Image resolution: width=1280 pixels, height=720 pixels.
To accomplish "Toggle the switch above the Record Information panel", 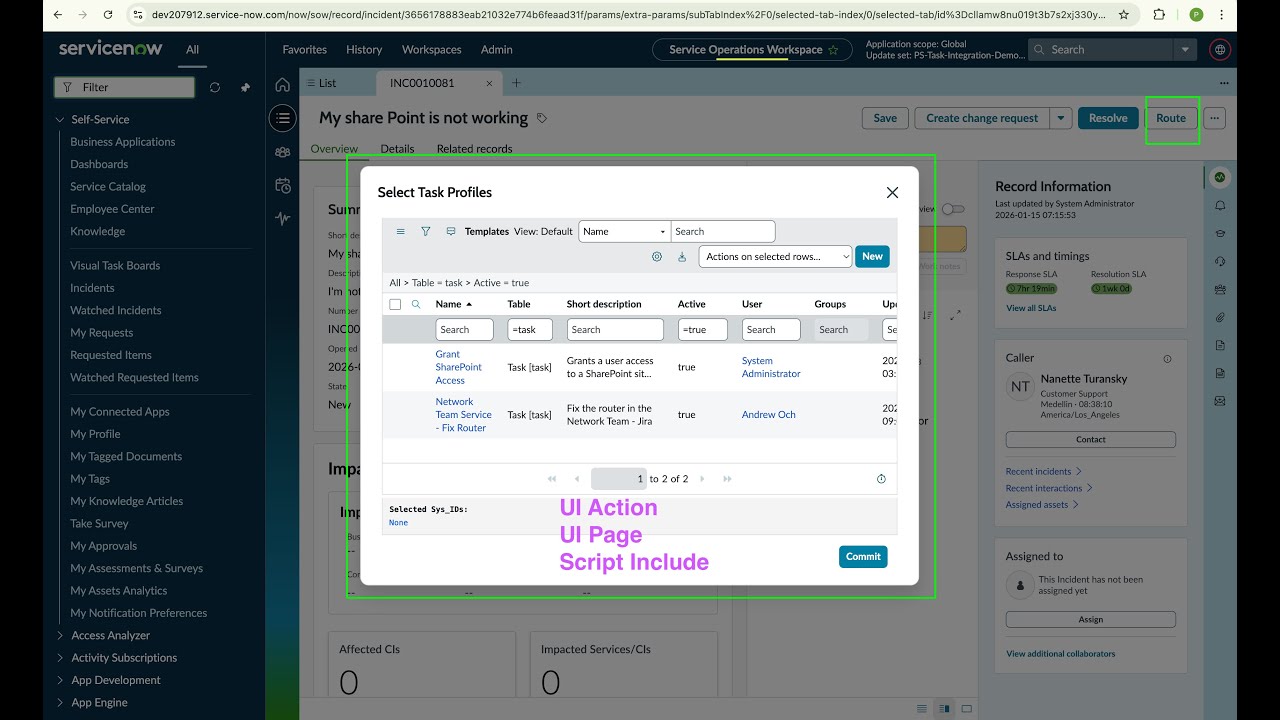I will pyautogui.click(x=953, y=209).
